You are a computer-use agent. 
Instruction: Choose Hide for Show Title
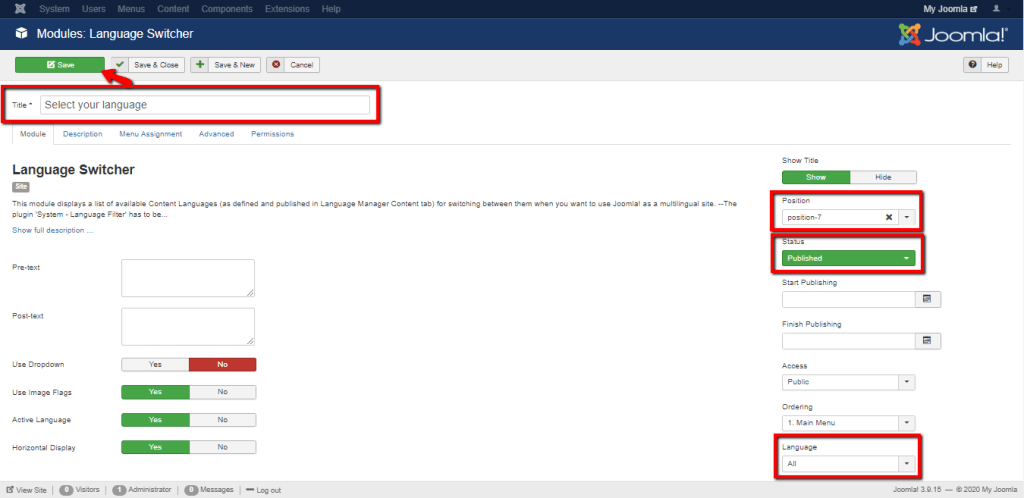click(884, 177)
